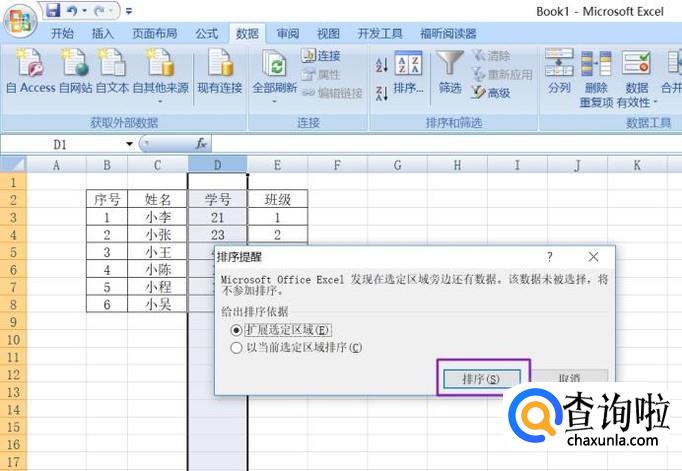Click the Cancel (取消) dialog button
The image size is (682, 471).
(569, 377)
